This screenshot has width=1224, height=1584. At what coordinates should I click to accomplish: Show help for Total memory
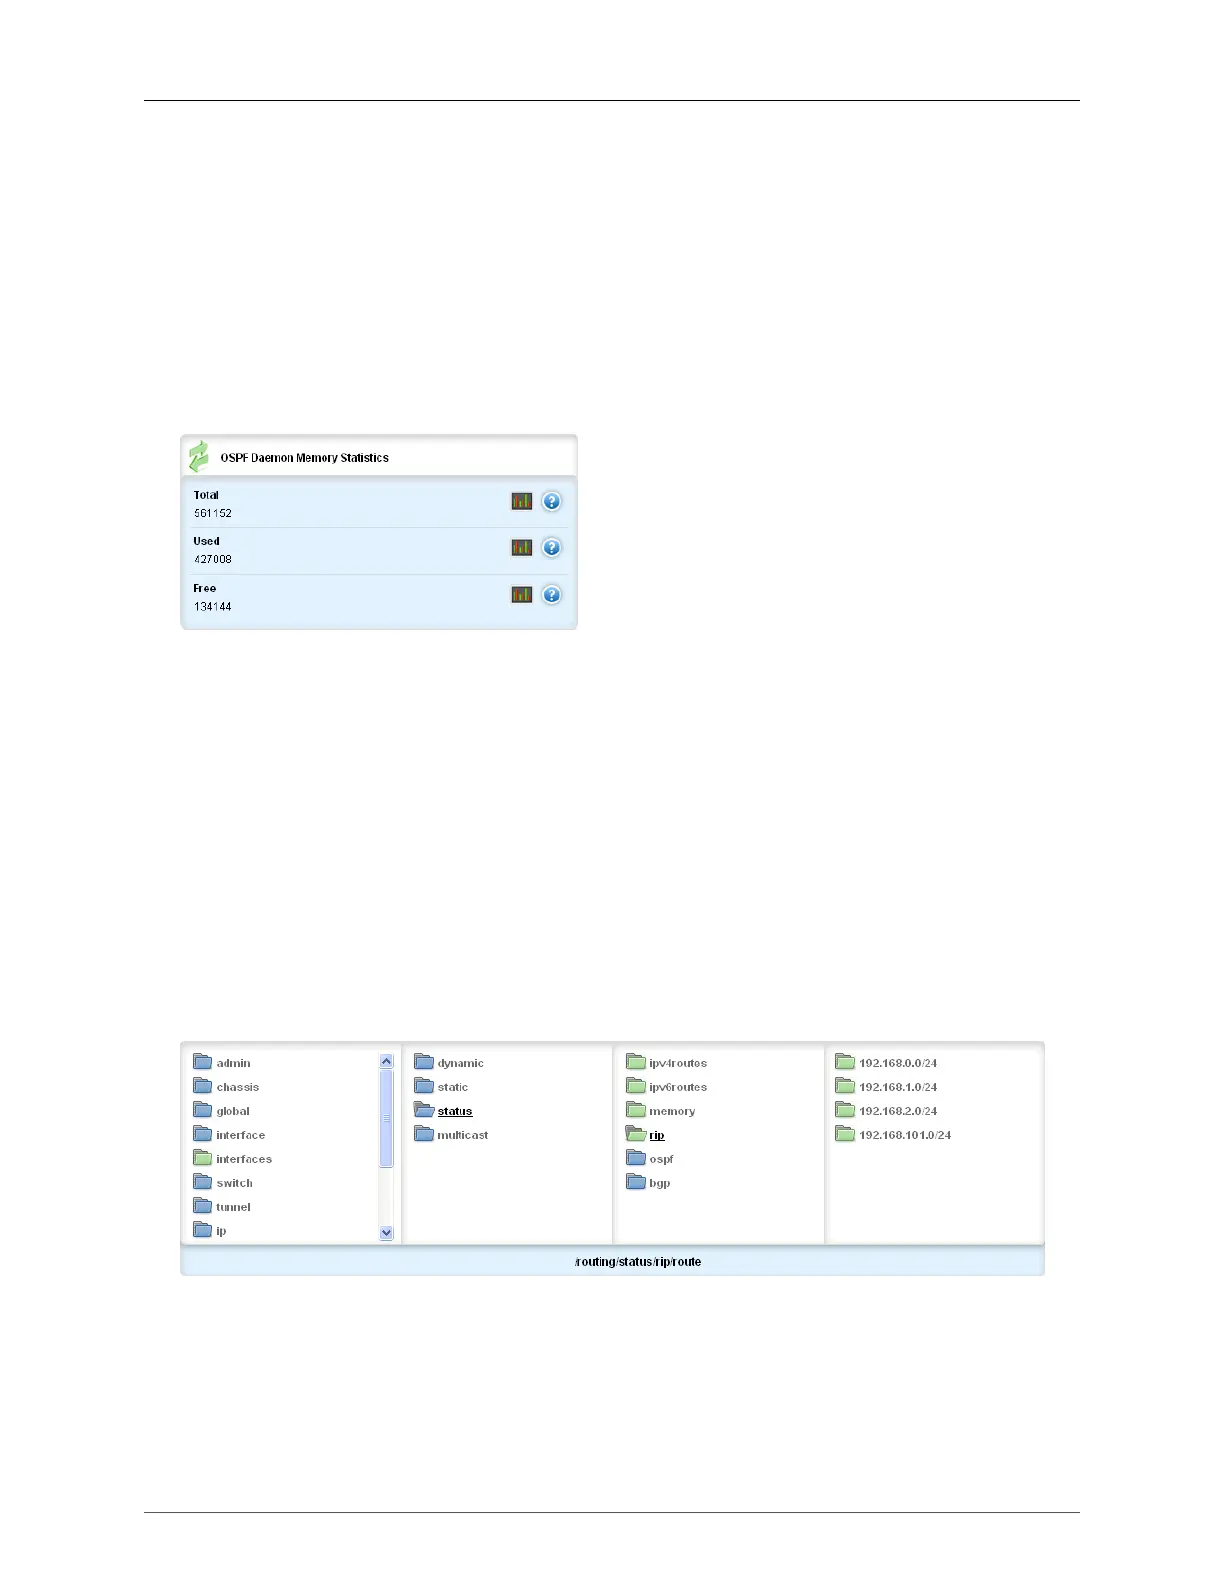[x=551, y=501]
